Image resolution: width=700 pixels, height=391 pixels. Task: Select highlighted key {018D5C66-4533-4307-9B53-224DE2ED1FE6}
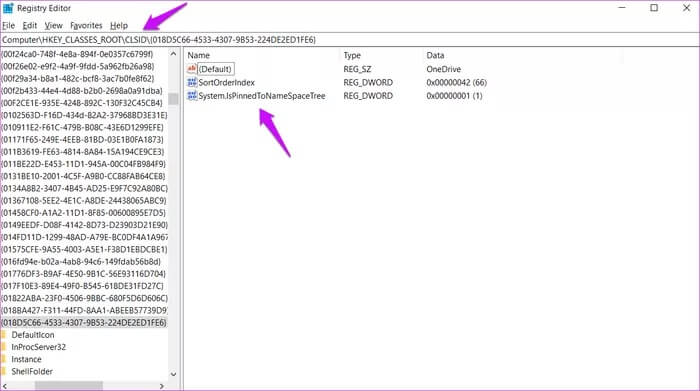click(x=84, y=323)
